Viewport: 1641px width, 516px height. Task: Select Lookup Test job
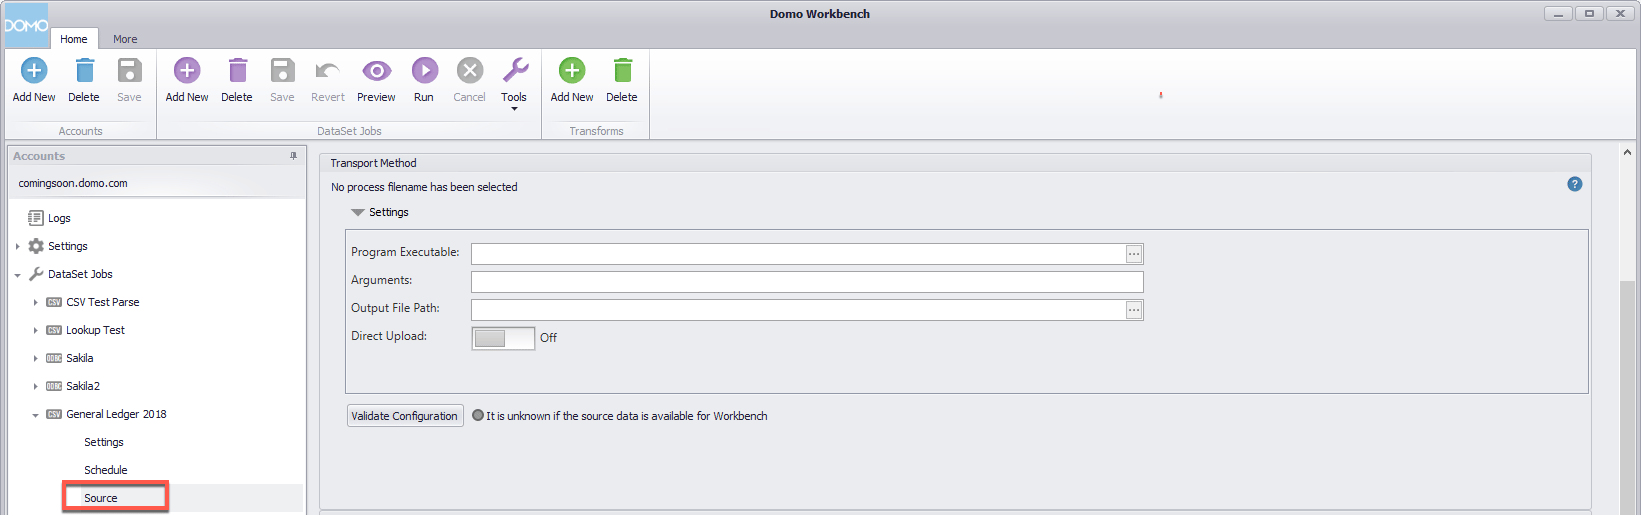click(86, 330)
